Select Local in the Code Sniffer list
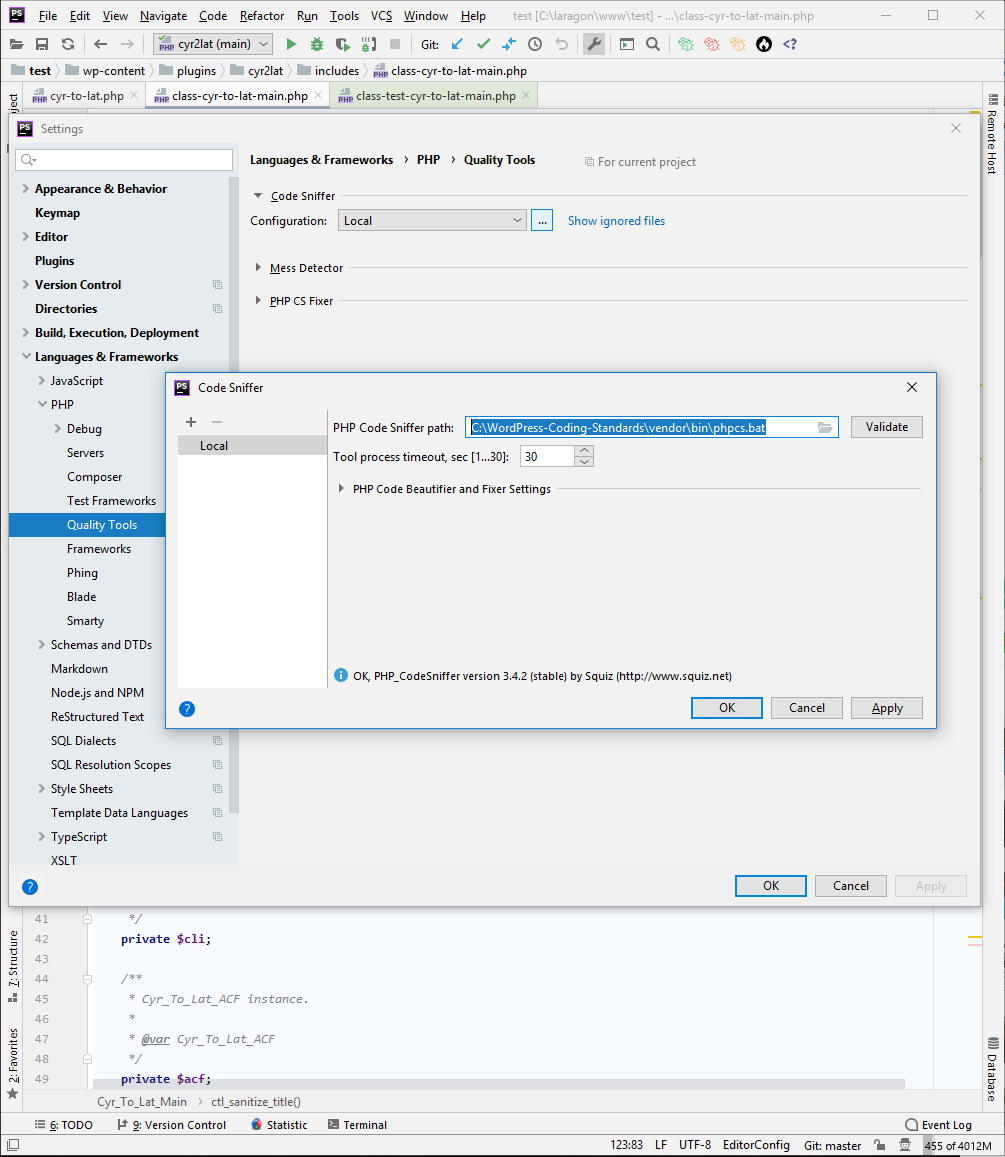 [252, 446]
